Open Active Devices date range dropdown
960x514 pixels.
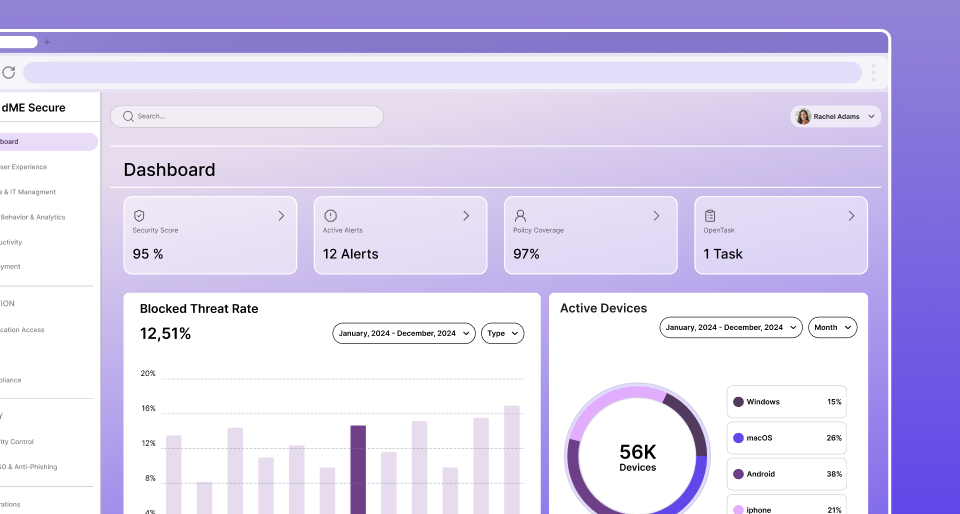tap(731, 327)
